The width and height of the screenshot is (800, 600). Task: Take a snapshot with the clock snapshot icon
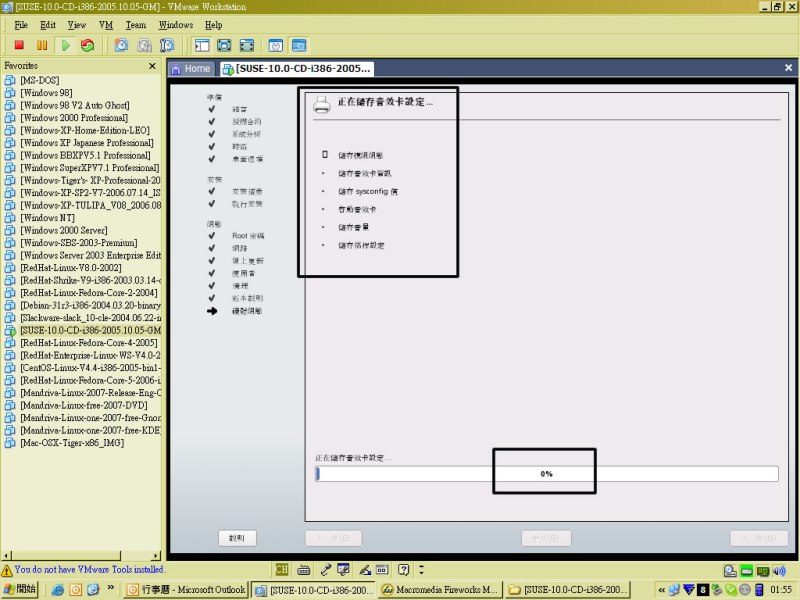point(121,45)
